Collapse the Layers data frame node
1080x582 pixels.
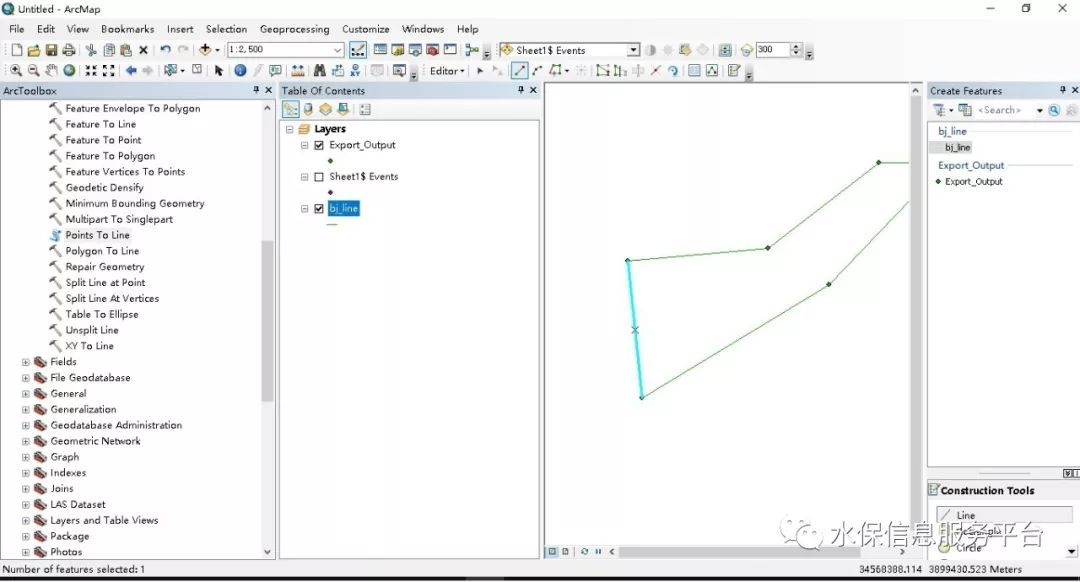[289, 129]
